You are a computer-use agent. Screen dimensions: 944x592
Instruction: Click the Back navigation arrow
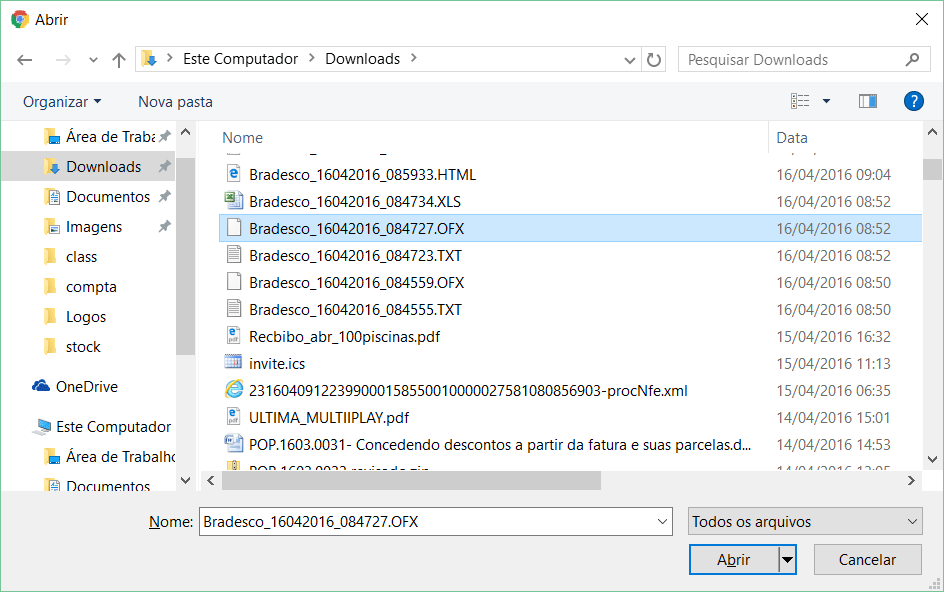coord(25,60)
